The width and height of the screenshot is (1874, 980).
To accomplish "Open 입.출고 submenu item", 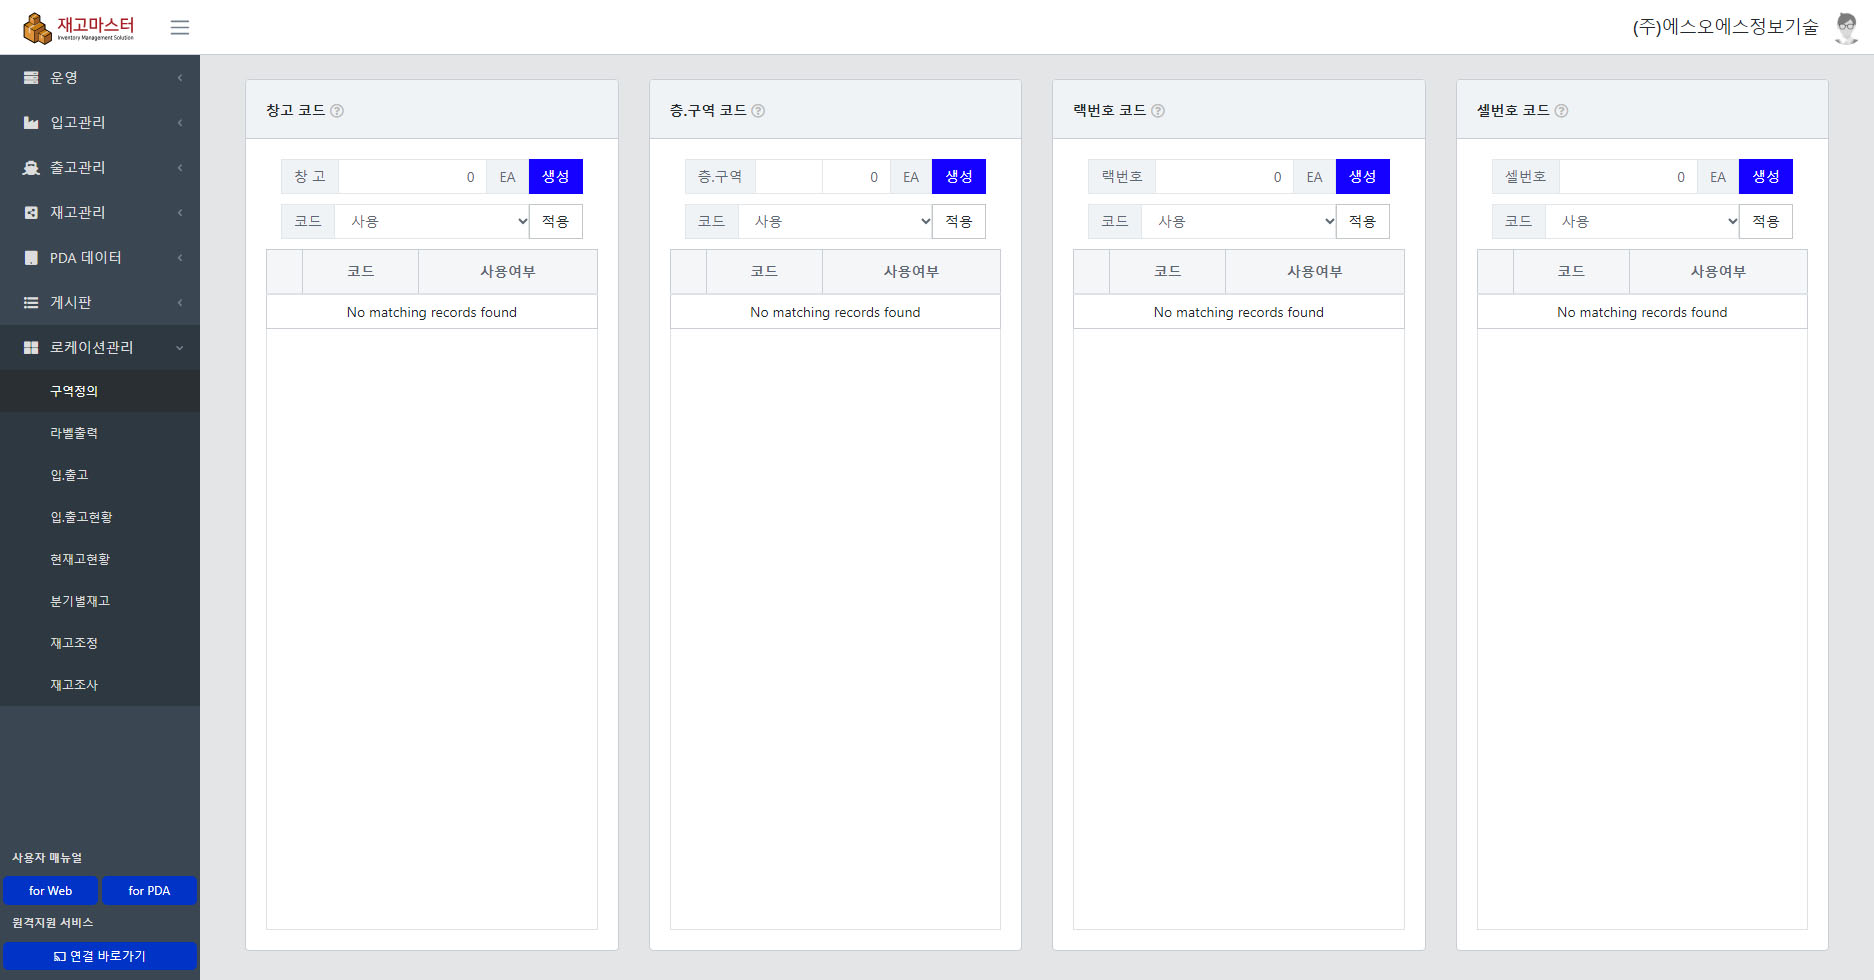I will click(100, 475).
